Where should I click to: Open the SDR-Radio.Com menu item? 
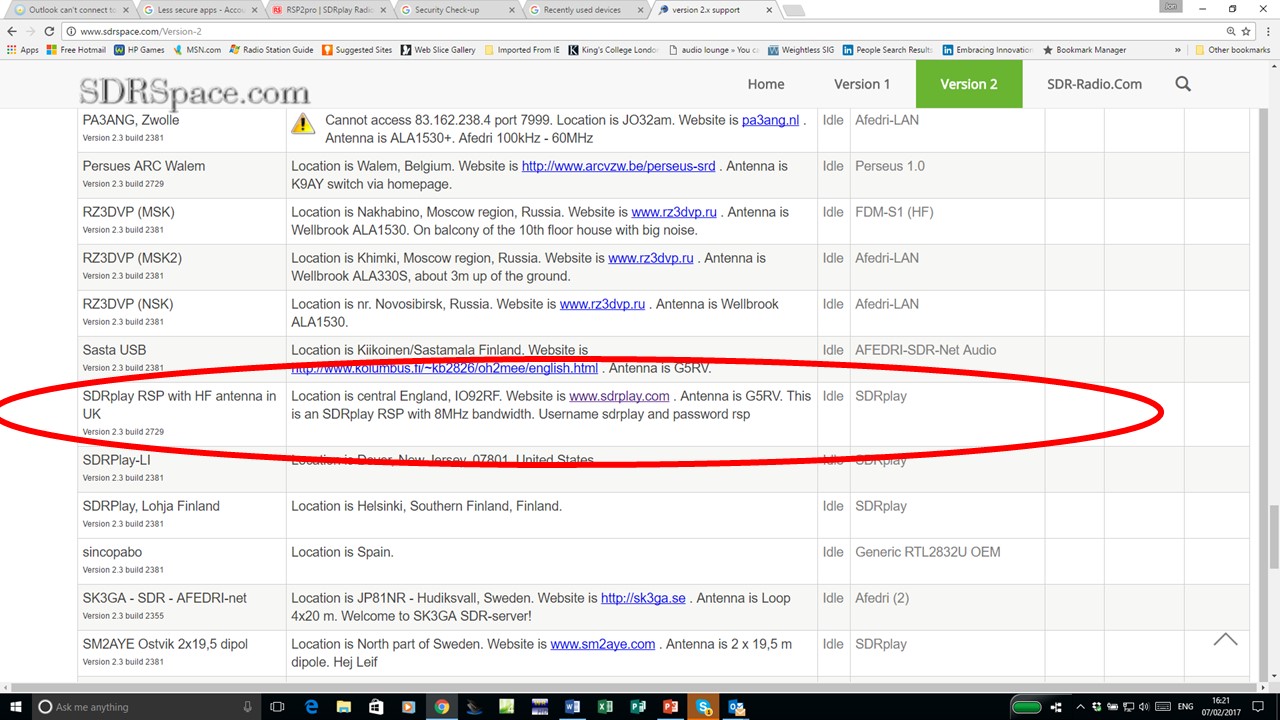[1094, 84]
